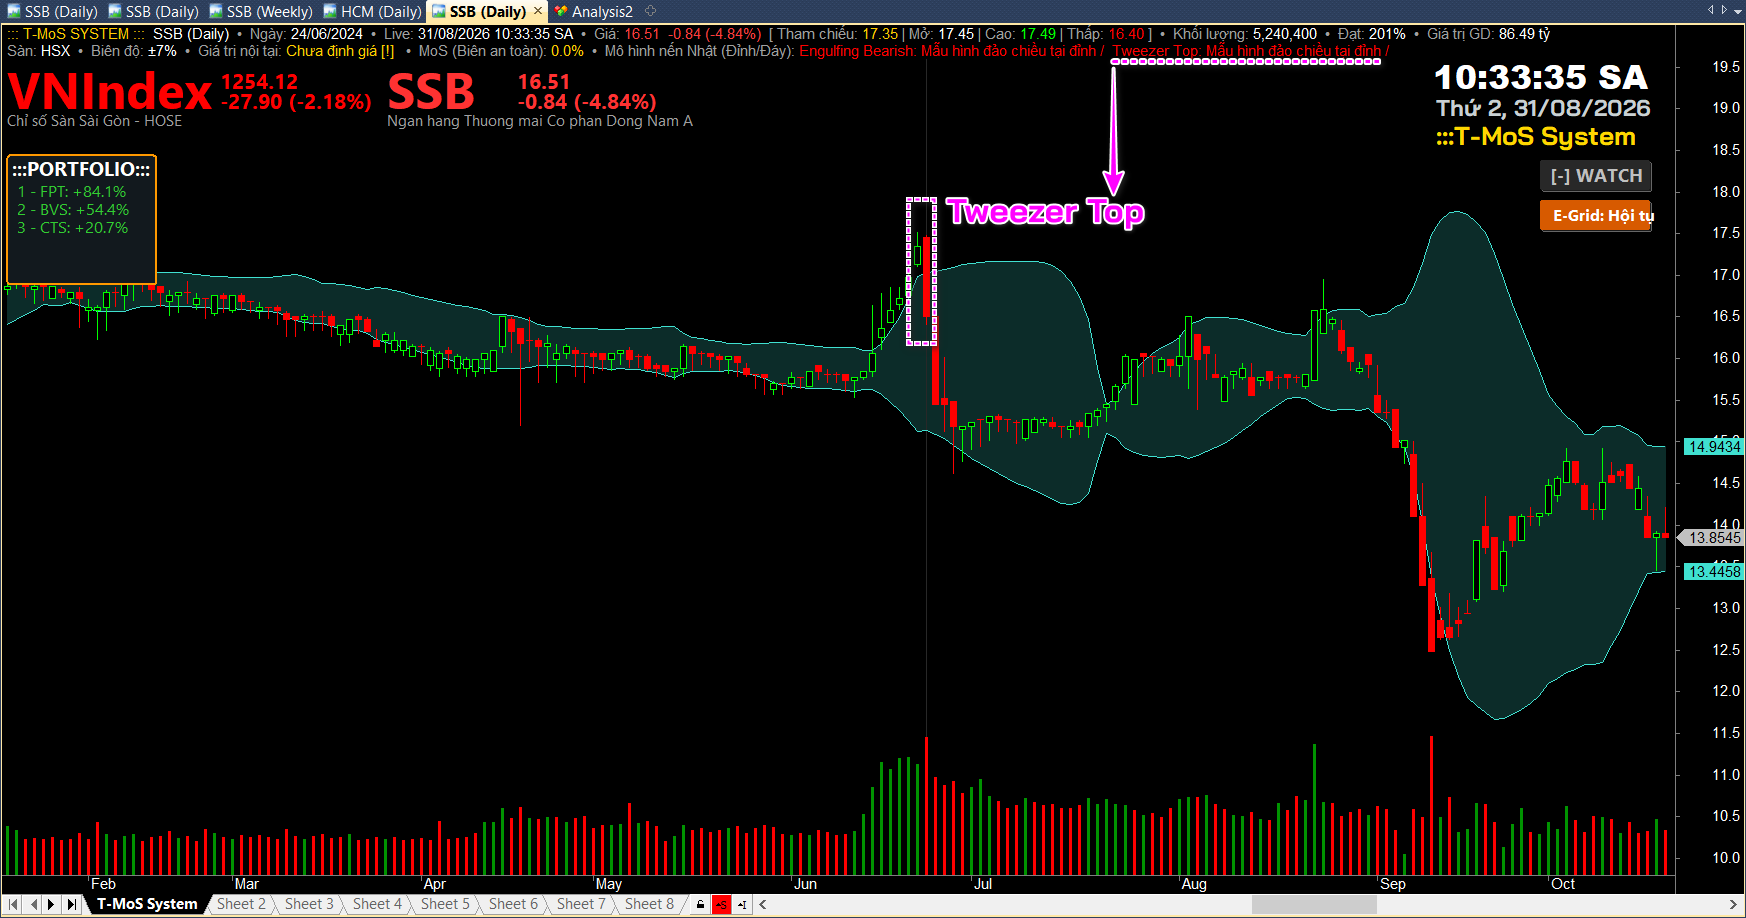Click the horizontal scrollbar right arrow

1734,905
